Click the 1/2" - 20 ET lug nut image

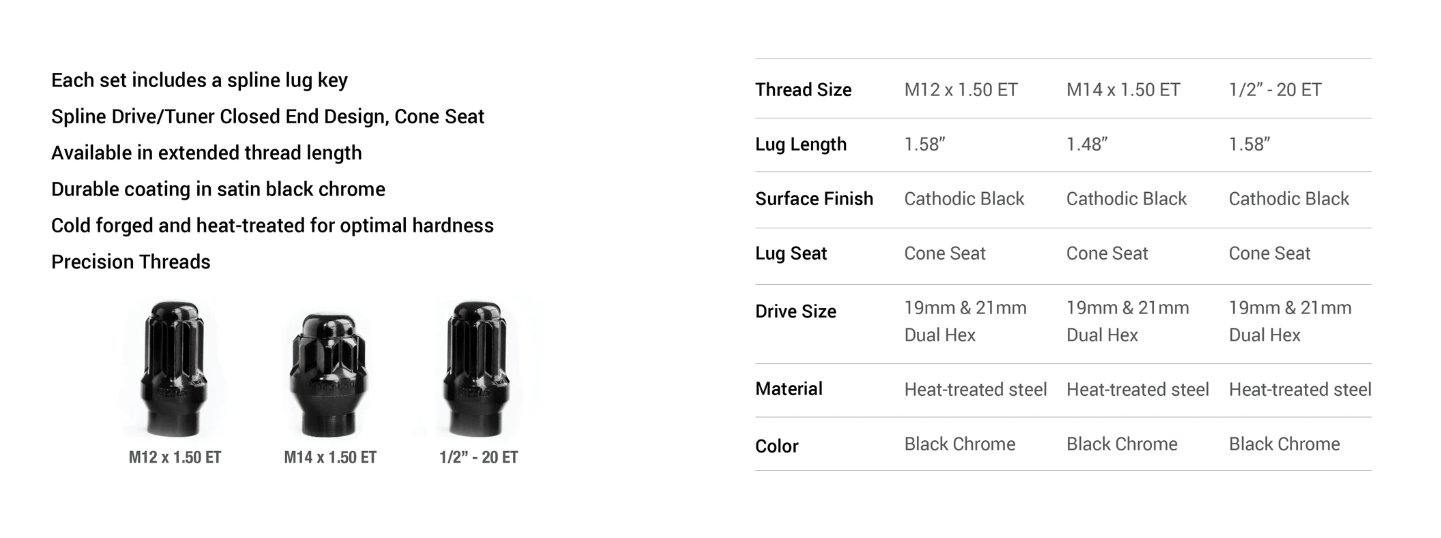[477, 369]
